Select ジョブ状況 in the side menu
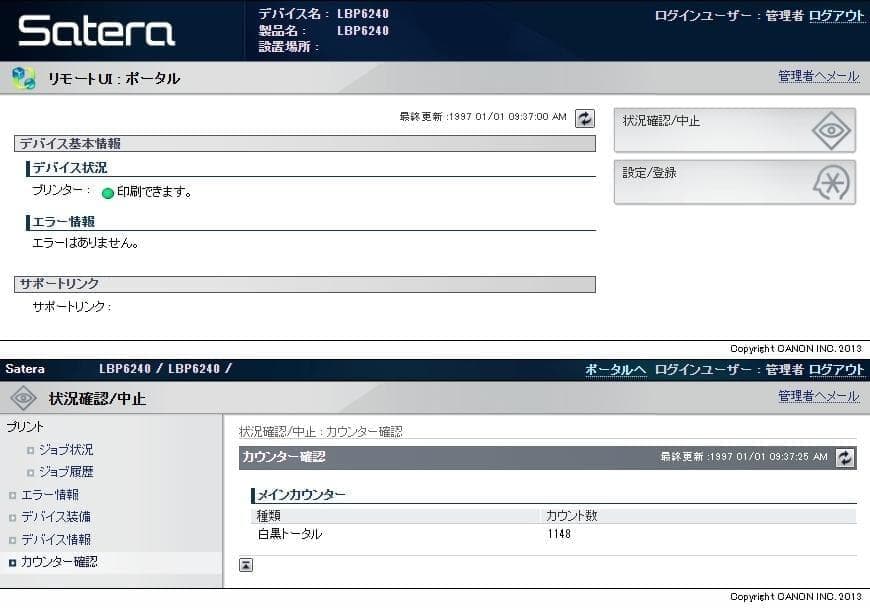 [66, 450]
